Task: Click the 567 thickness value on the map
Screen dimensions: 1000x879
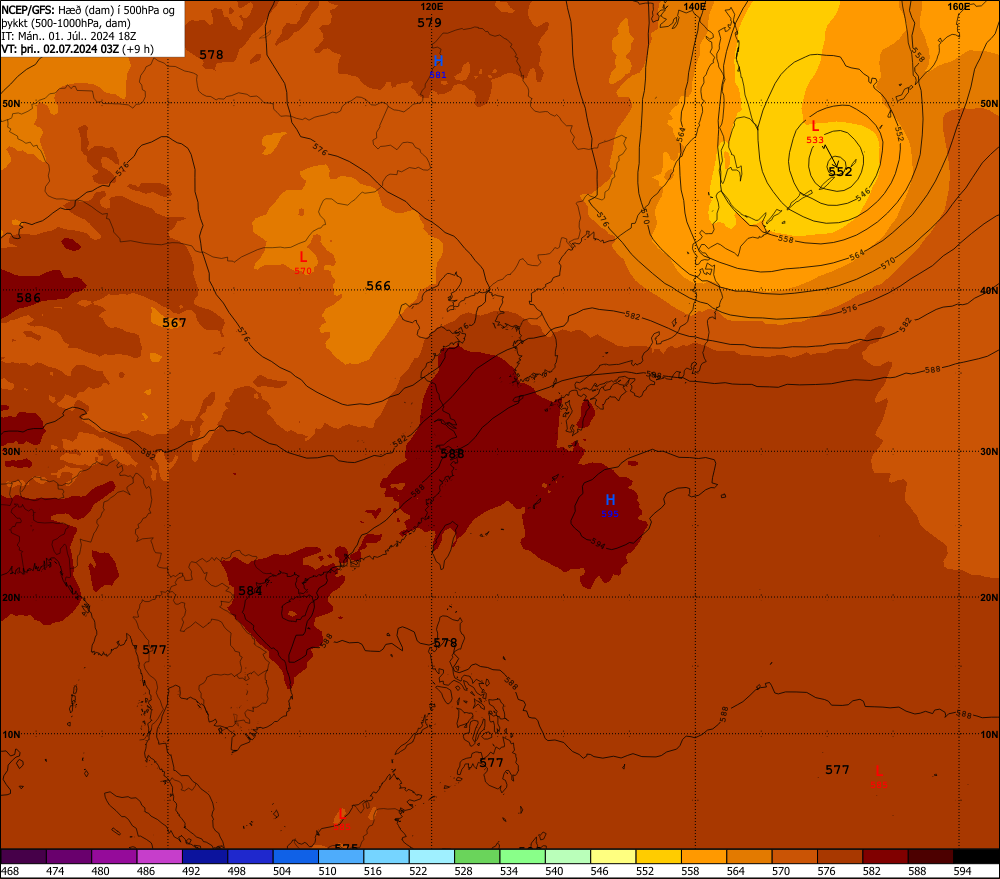Action: (x=174, y=323)
